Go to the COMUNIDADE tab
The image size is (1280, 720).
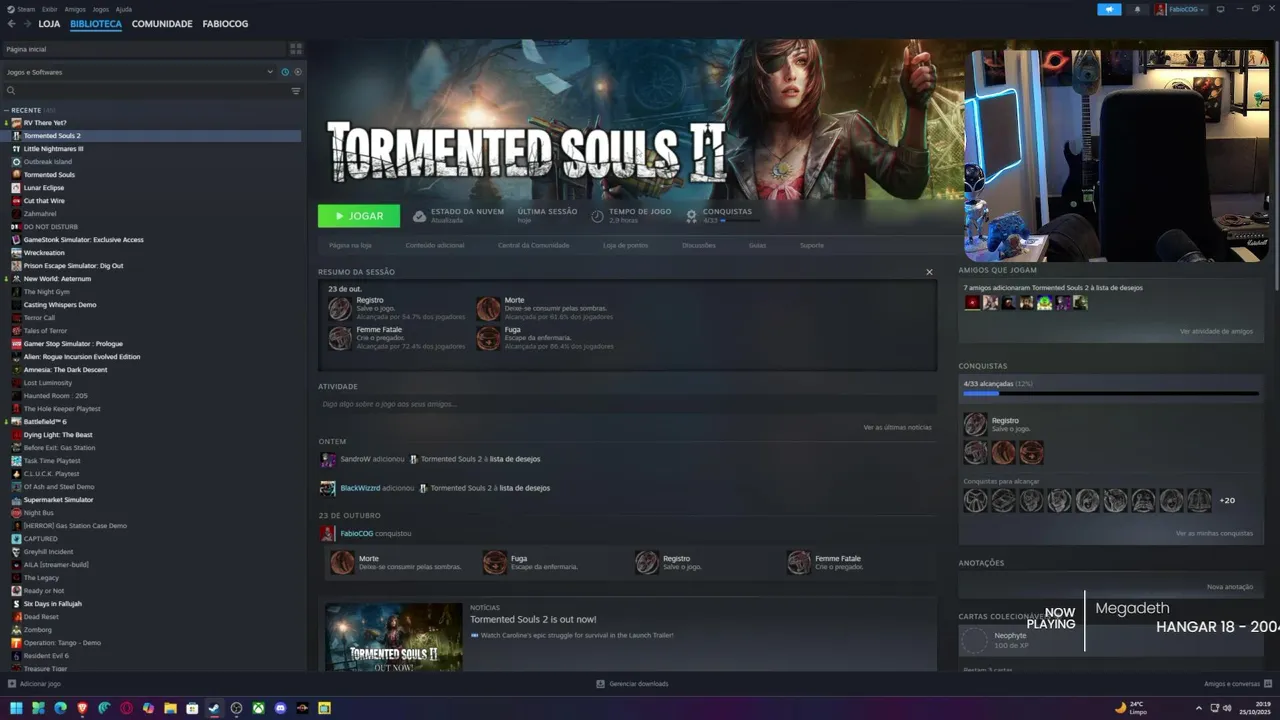point(162,23)
